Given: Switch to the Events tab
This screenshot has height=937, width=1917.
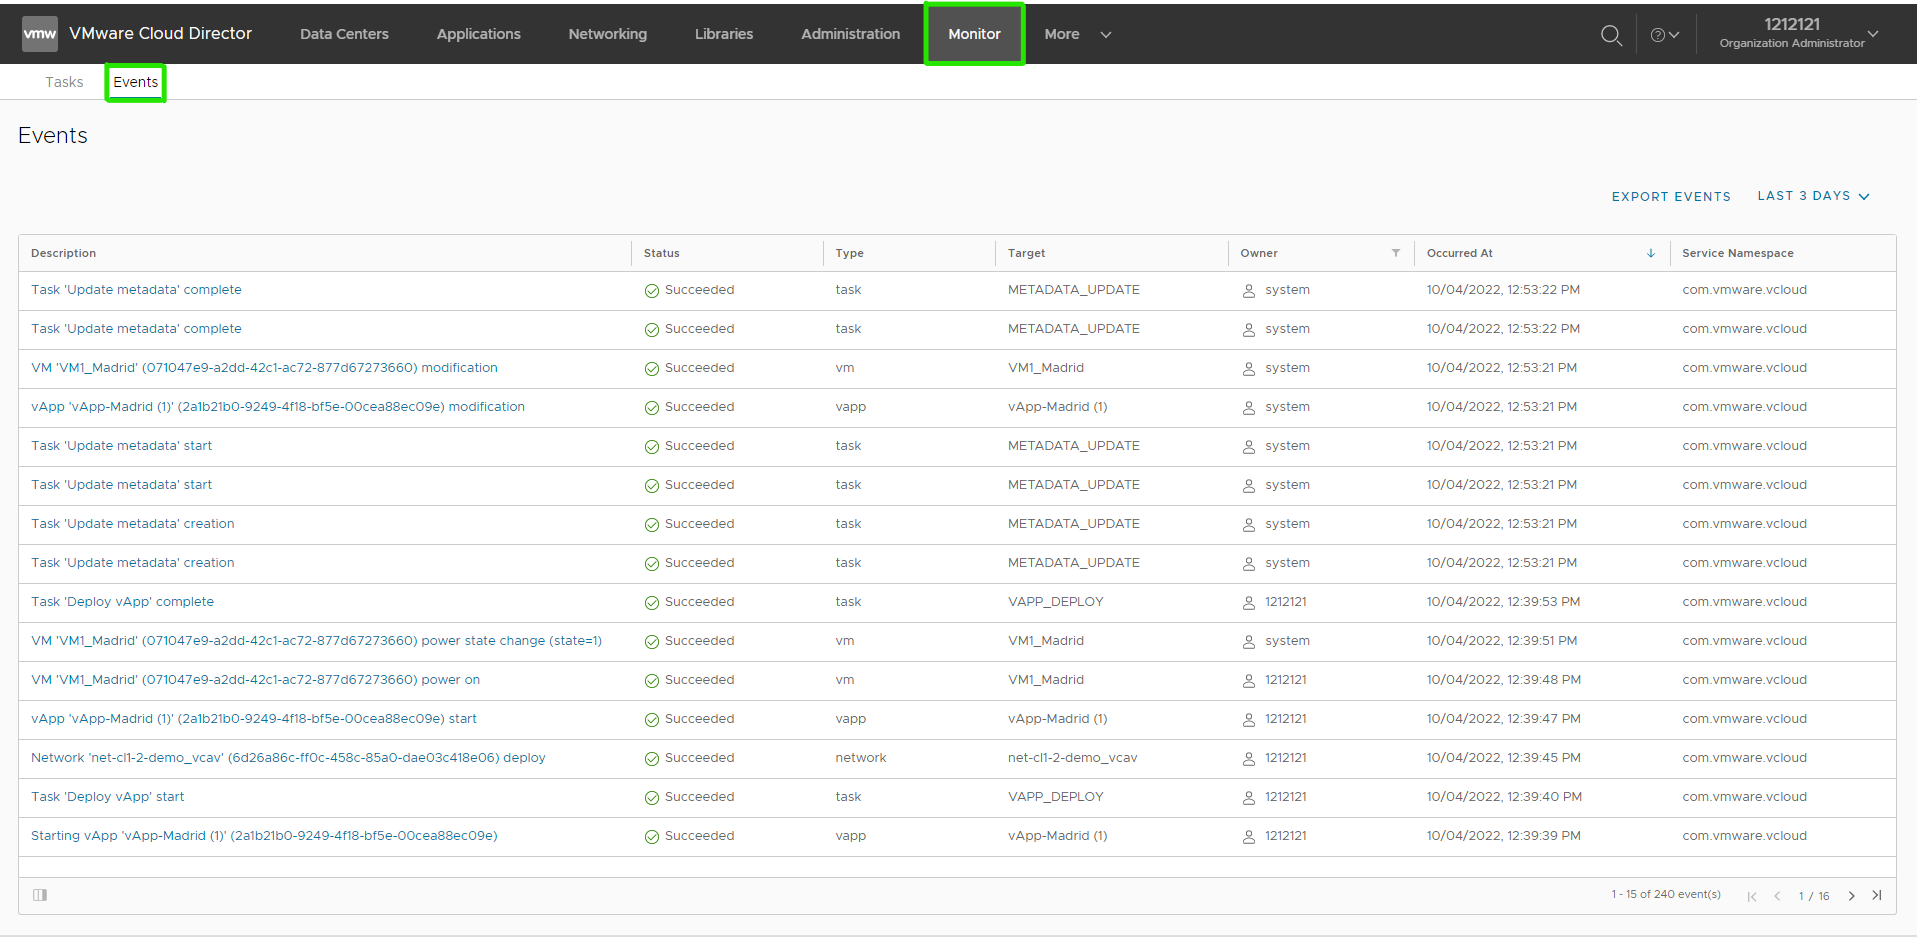Looking at the screenshot, I should tap(135, 82).
